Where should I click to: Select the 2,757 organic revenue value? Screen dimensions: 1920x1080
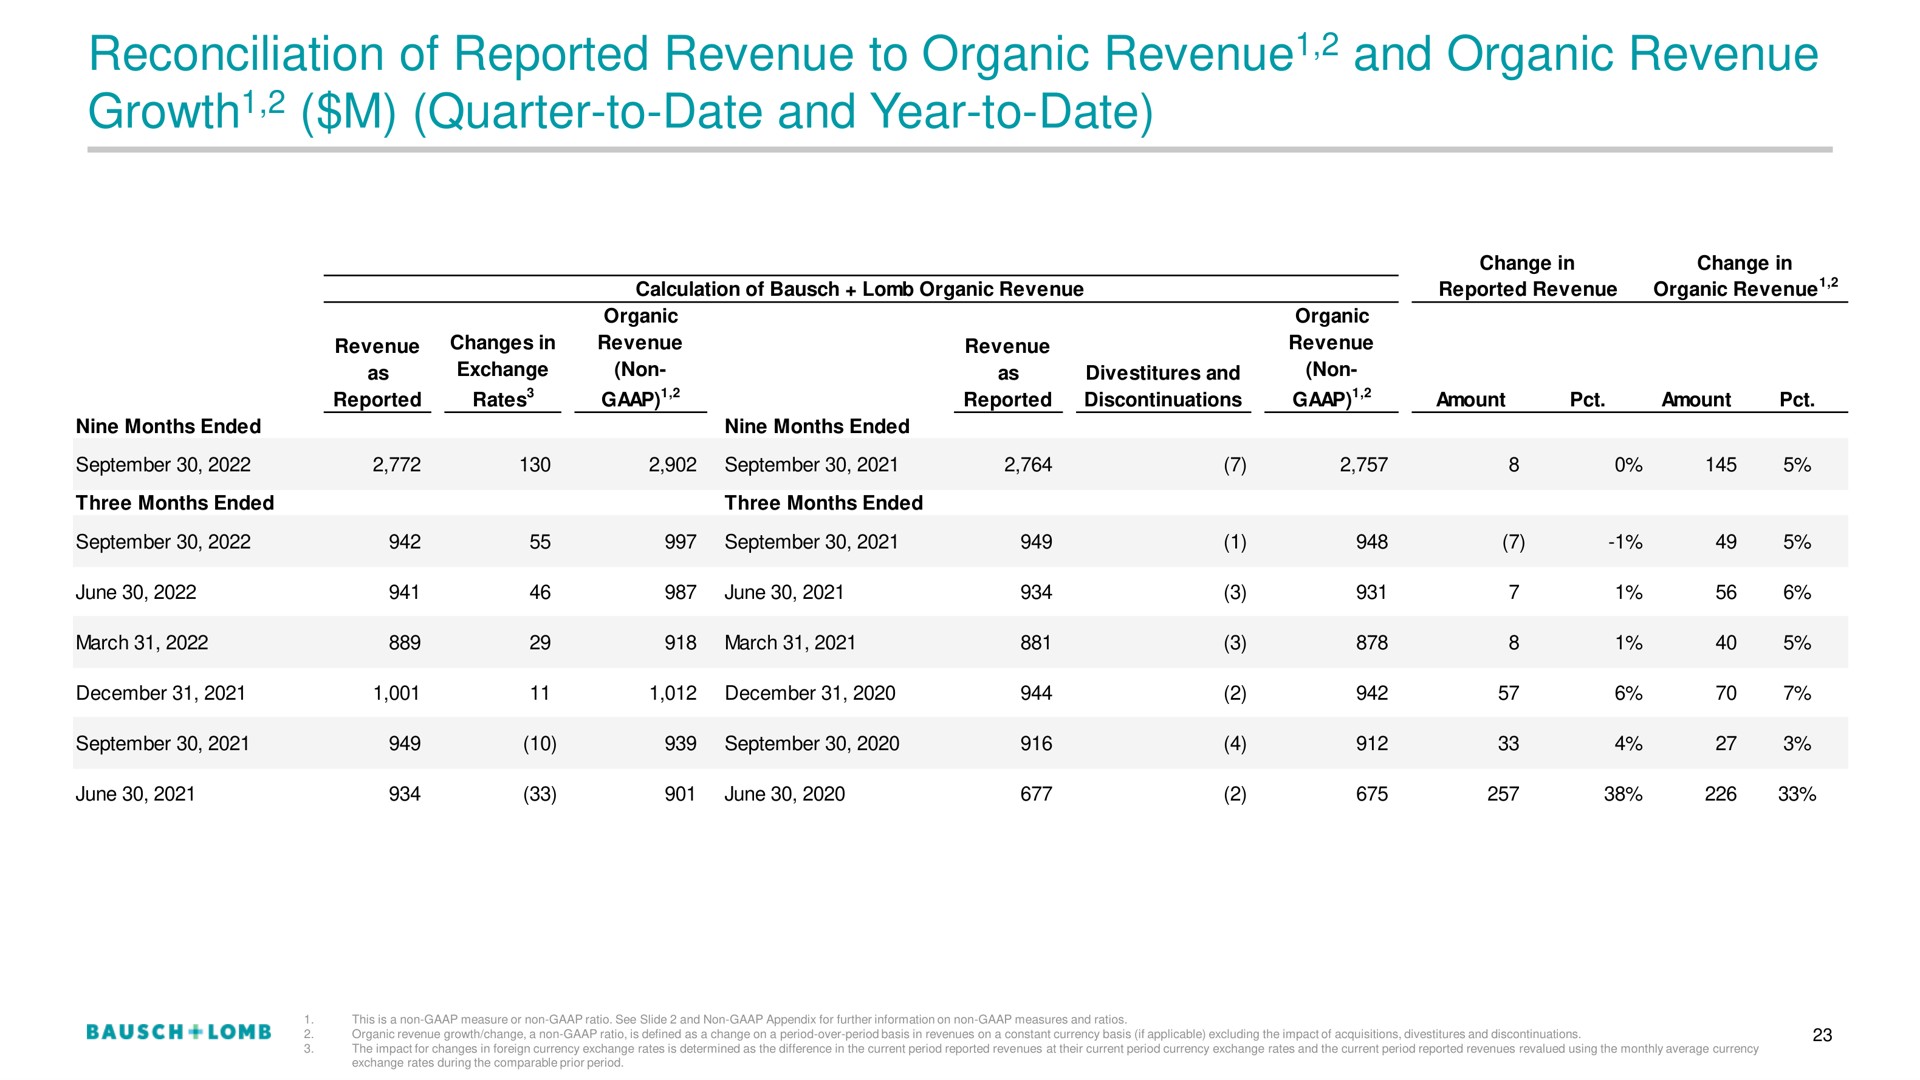(x=1364, y=465)
